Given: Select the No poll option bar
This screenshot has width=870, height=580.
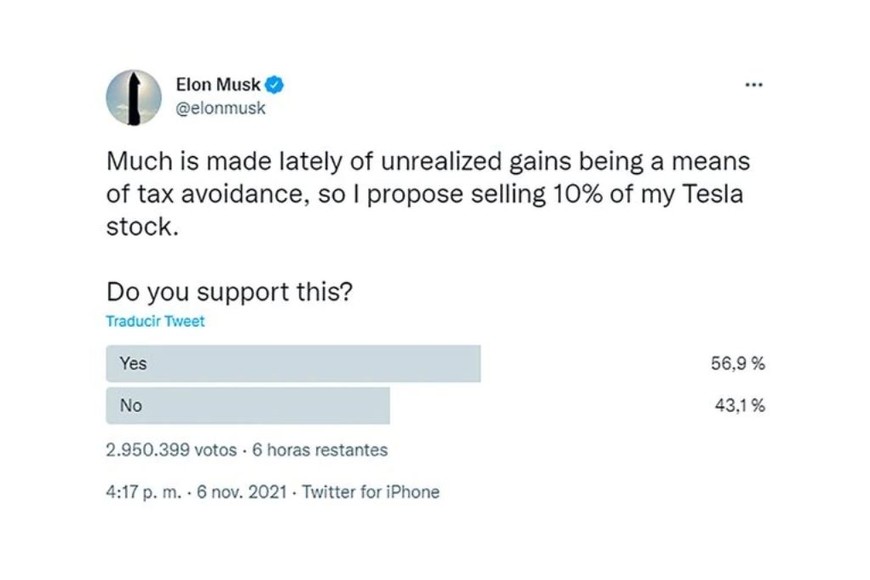Looking at the screenshot, I should pyautogui.click(x=248, y=406).
